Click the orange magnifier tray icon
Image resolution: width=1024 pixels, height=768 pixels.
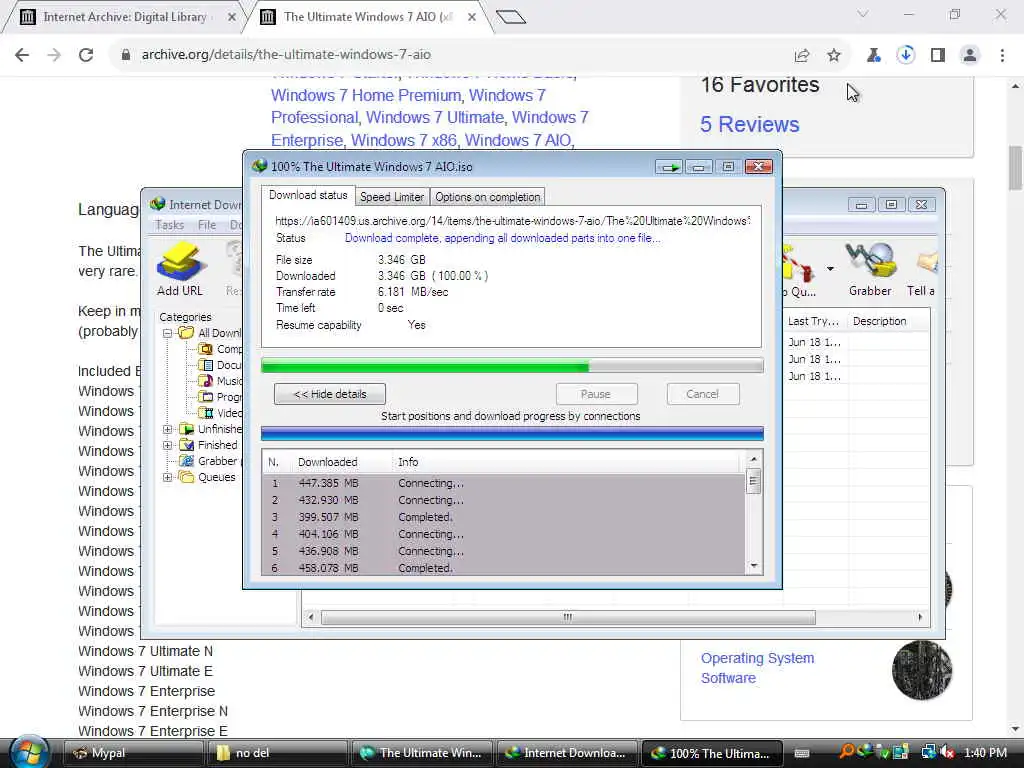846,752
